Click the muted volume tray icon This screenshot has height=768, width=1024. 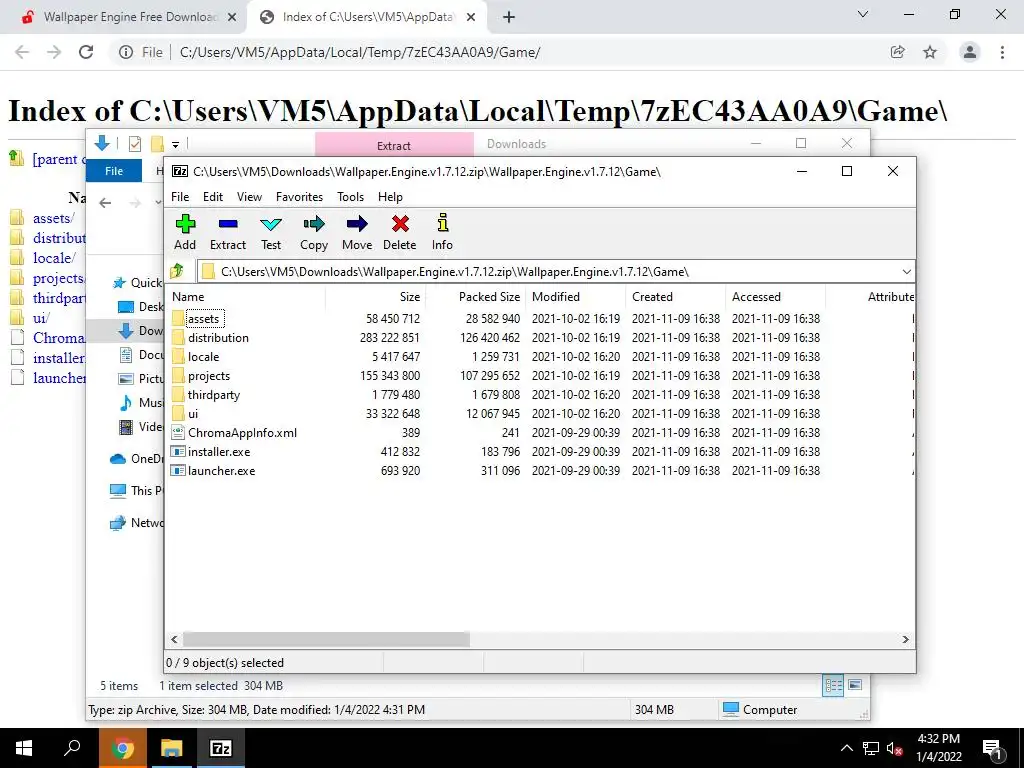click(894, 748)
